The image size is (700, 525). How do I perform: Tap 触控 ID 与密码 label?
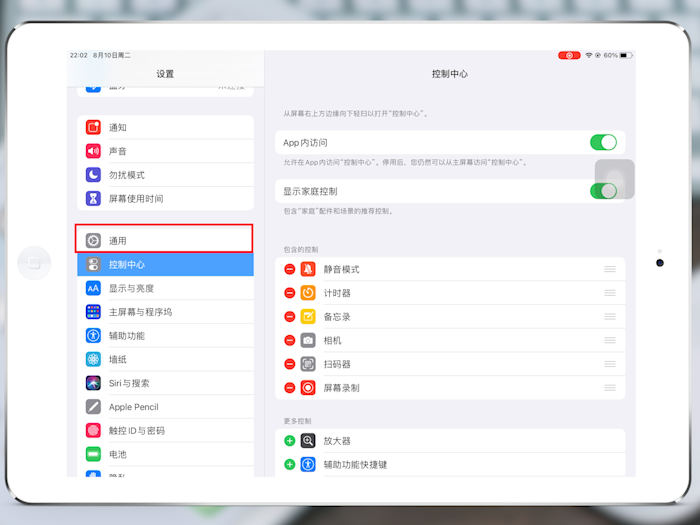[x=137, y=430]
